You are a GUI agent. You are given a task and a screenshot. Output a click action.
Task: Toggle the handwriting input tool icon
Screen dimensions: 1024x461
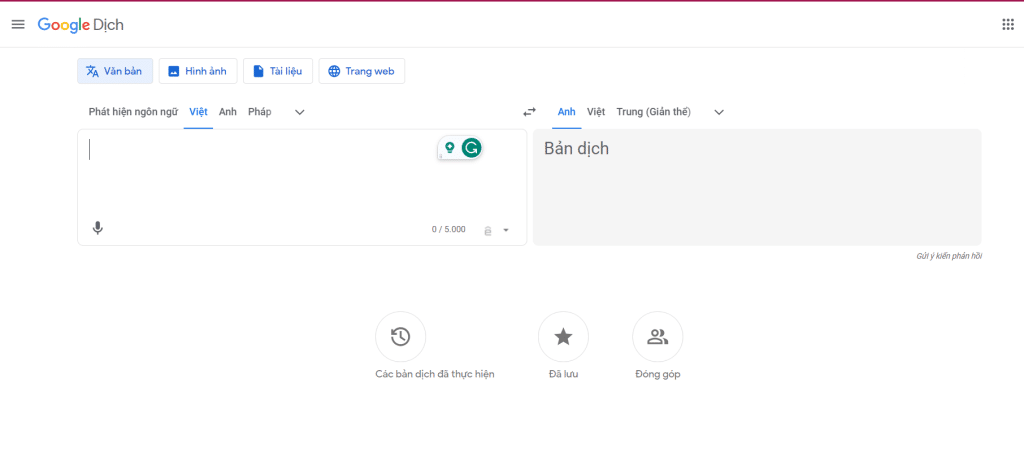tap(488, 230)
